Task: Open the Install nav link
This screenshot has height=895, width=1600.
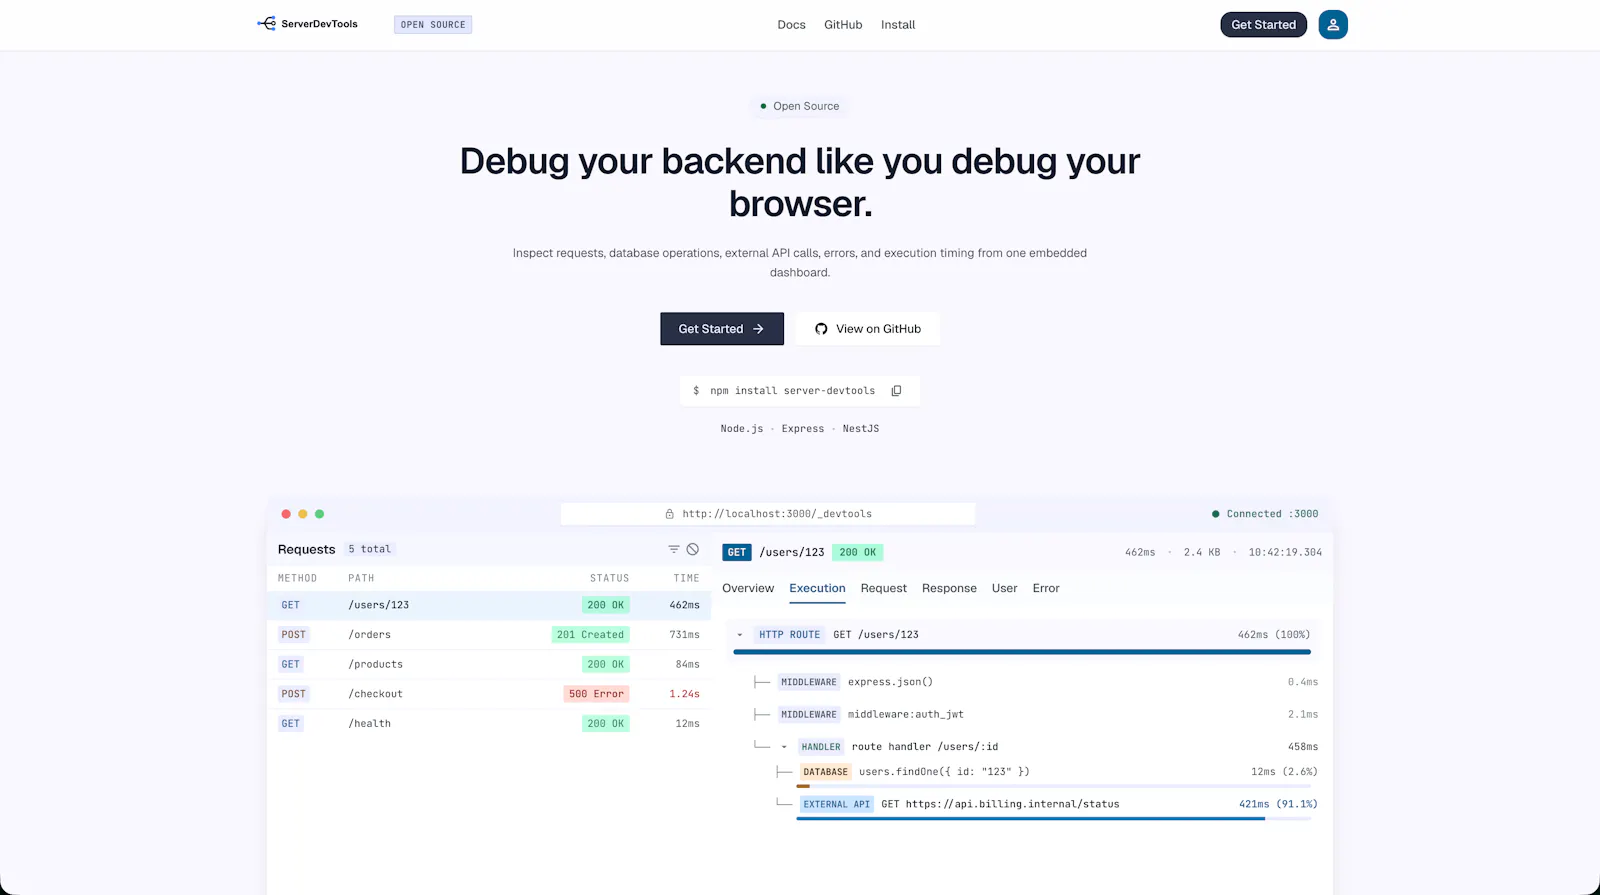Action: pos(898,25)
